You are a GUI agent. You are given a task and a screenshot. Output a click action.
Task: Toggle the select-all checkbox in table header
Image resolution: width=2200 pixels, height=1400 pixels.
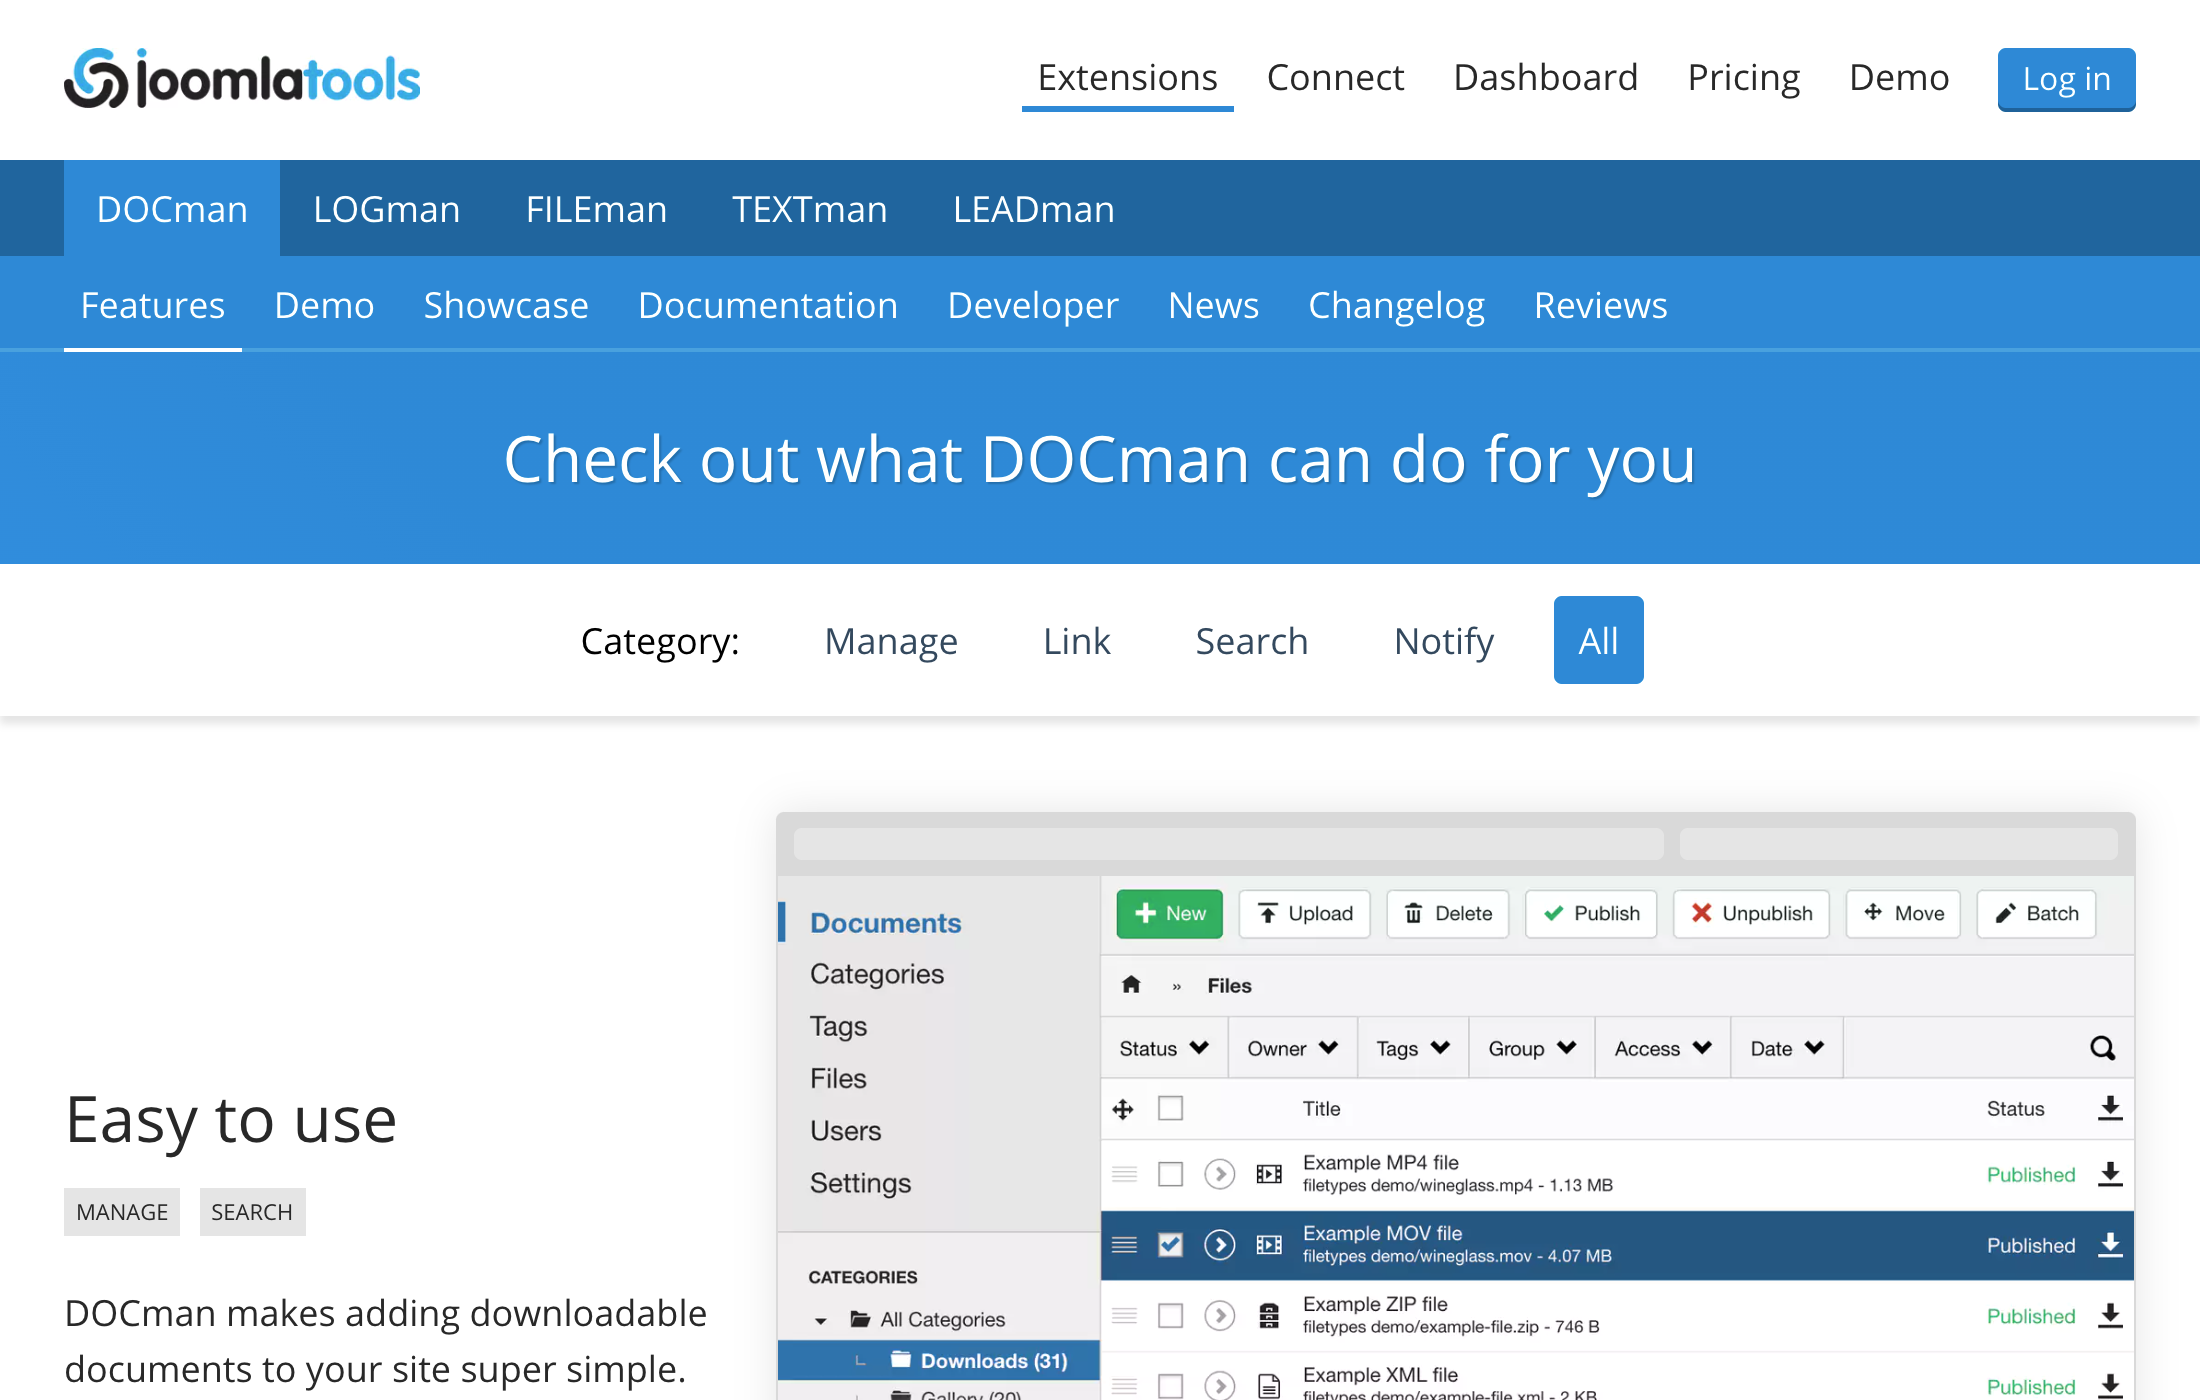click(1170, 1108)
